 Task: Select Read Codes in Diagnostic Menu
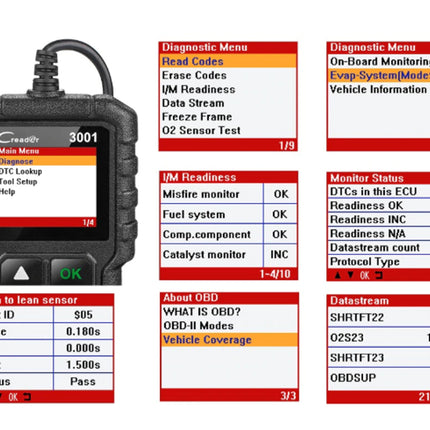[x=227, y=61]
